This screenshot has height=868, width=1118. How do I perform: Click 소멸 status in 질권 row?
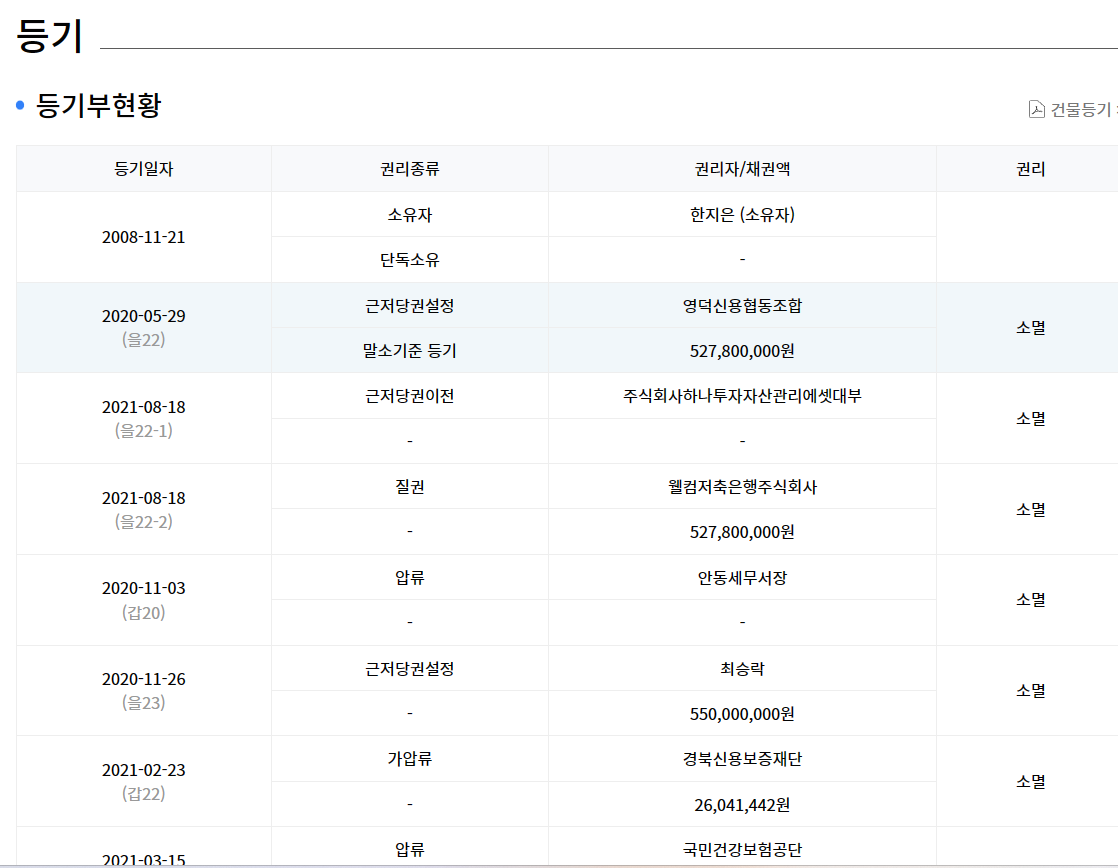(x=1030, y=509)
